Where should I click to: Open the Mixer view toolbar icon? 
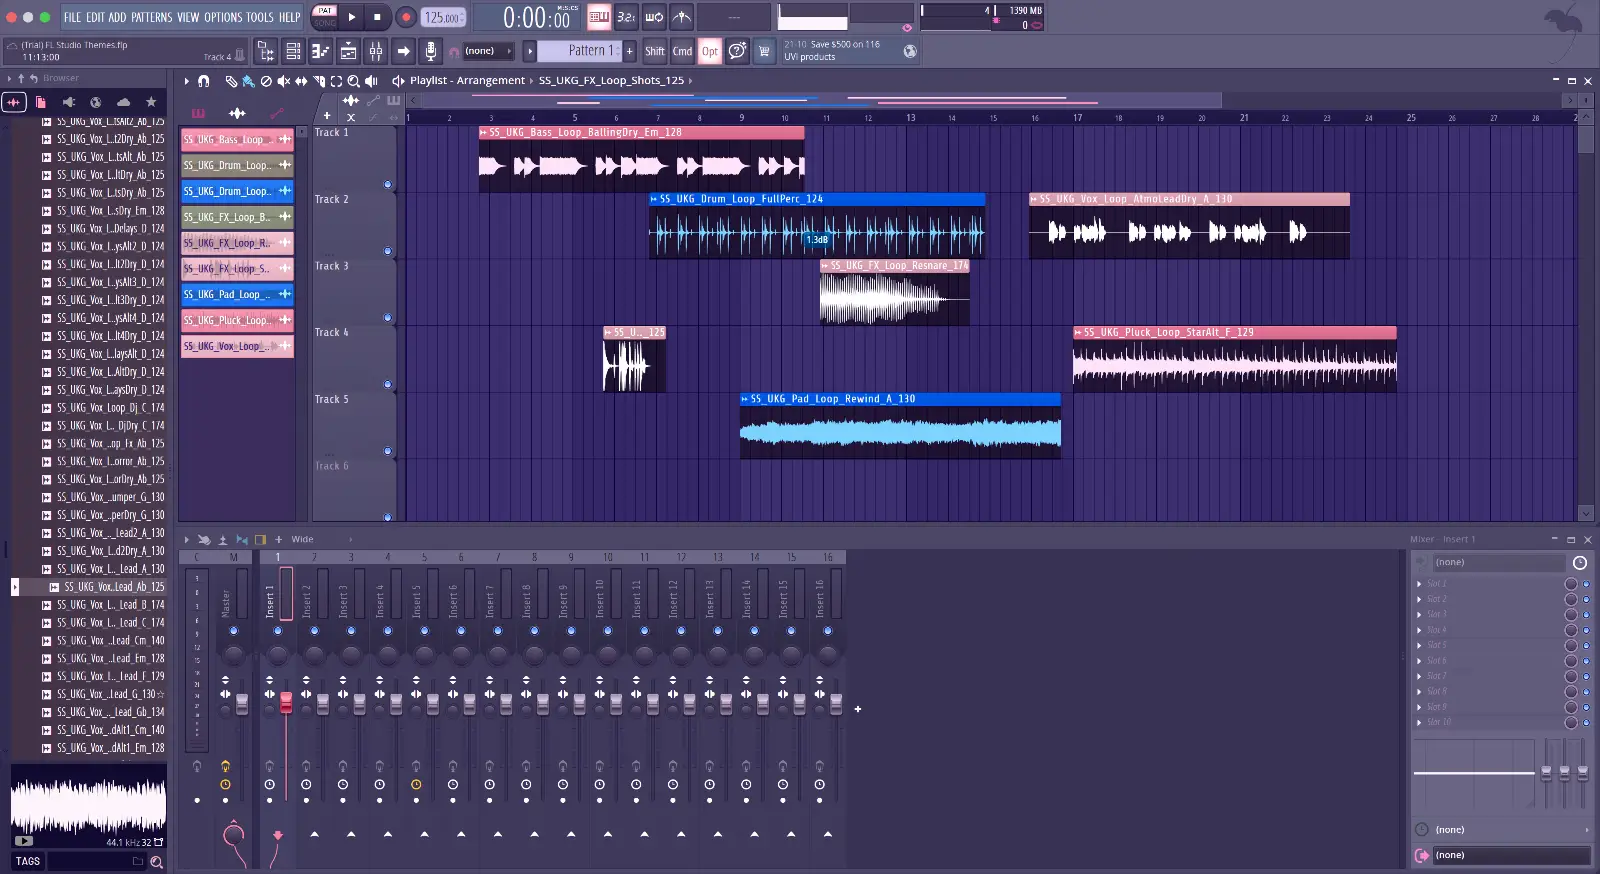click(x=376, y=51)
